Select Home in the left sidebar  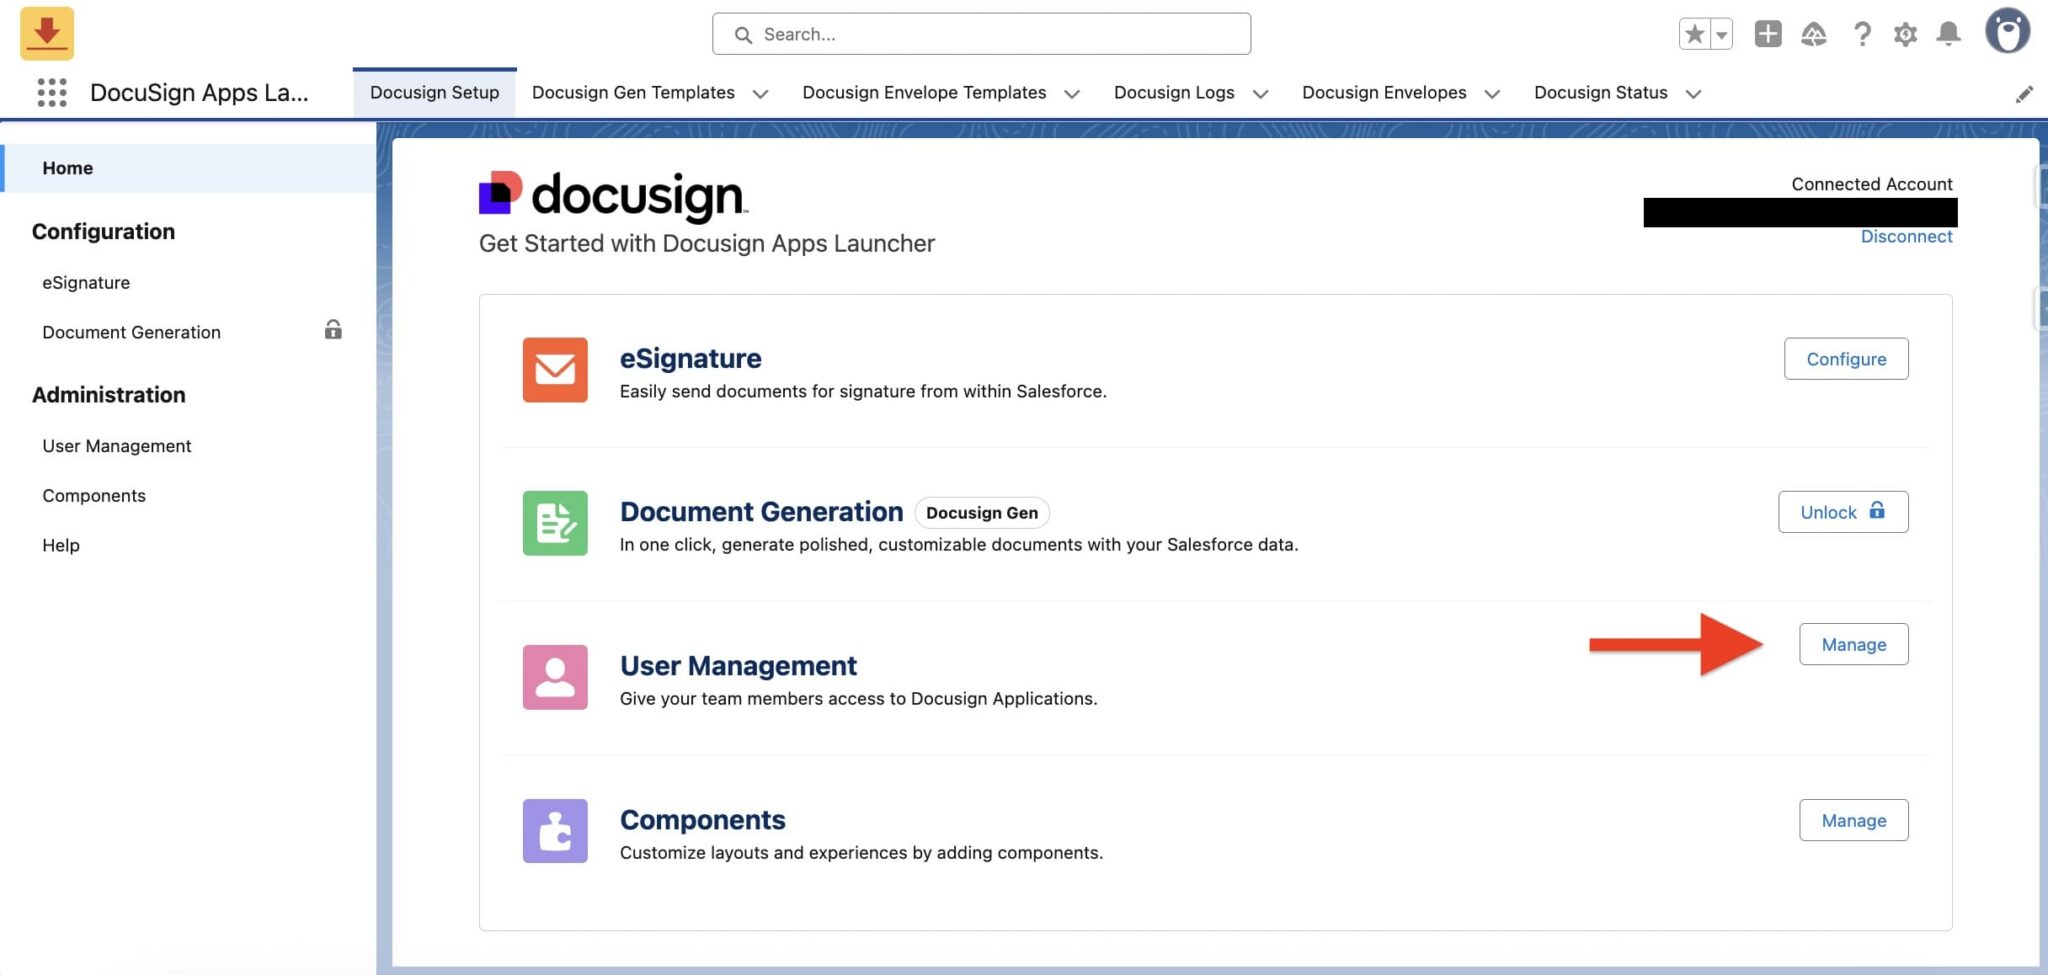tap(67, 167)
